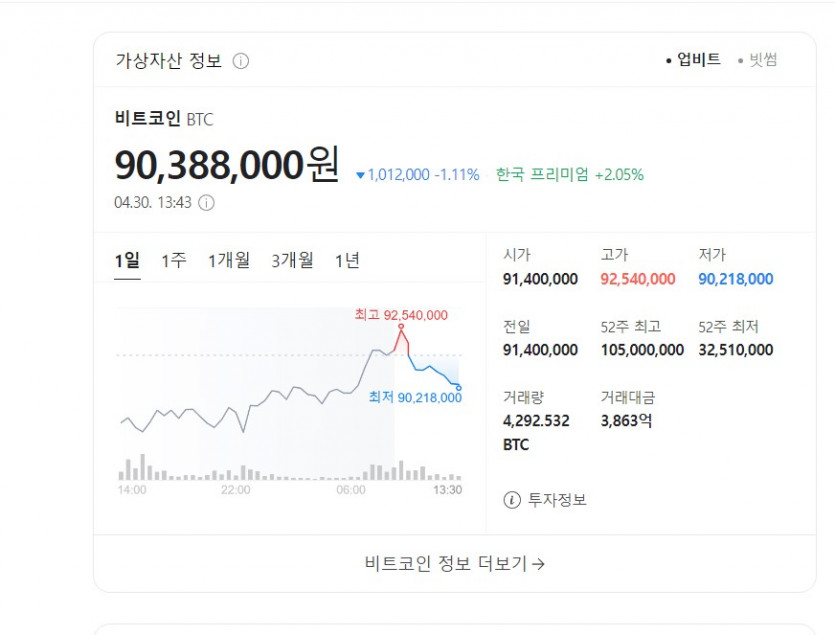Open 비트코인 정보 더보기 link
835x635 pixels.
click(455, 563)
